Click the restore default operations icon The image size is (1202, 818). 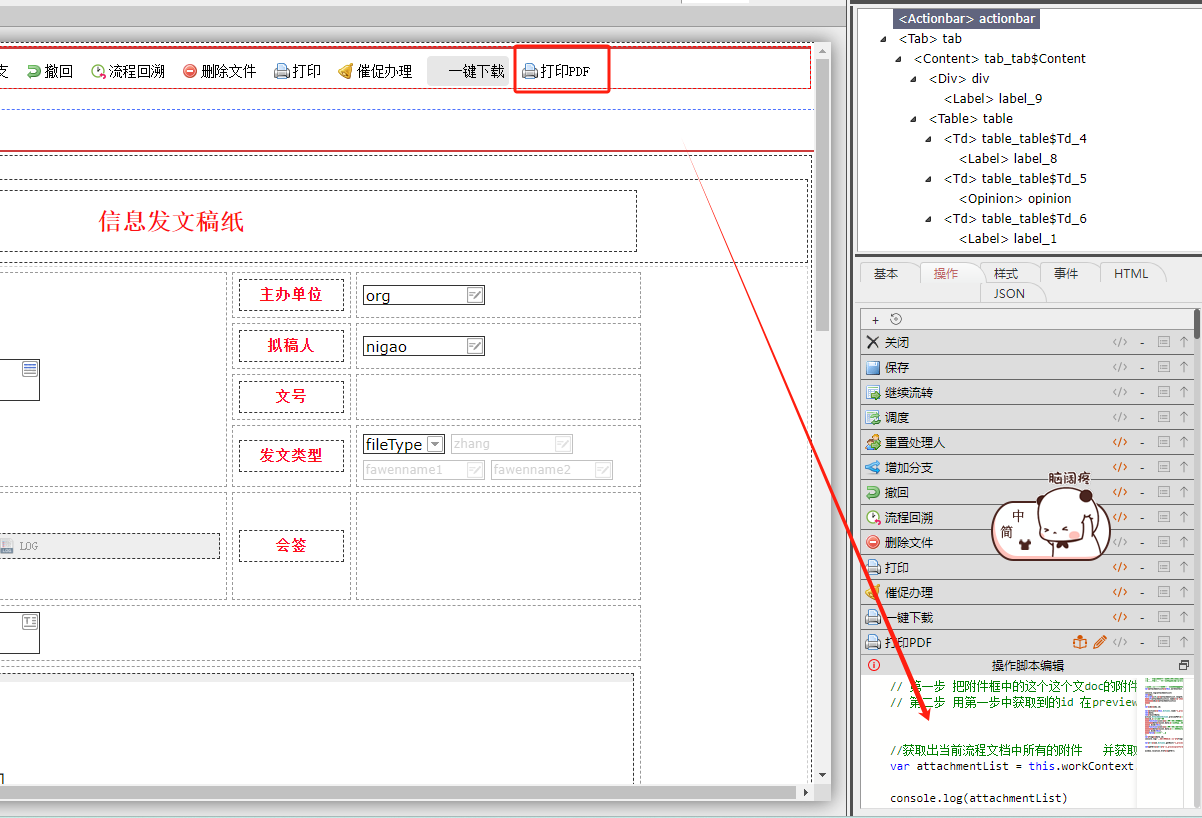click(x=895, y=320)
